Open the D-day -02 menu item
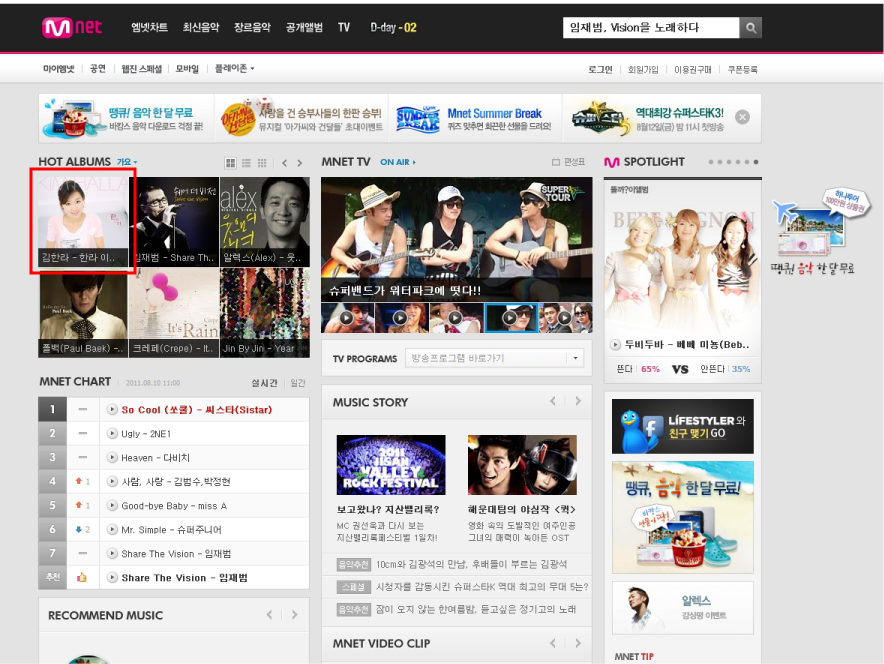 click(x=394, y=28)
